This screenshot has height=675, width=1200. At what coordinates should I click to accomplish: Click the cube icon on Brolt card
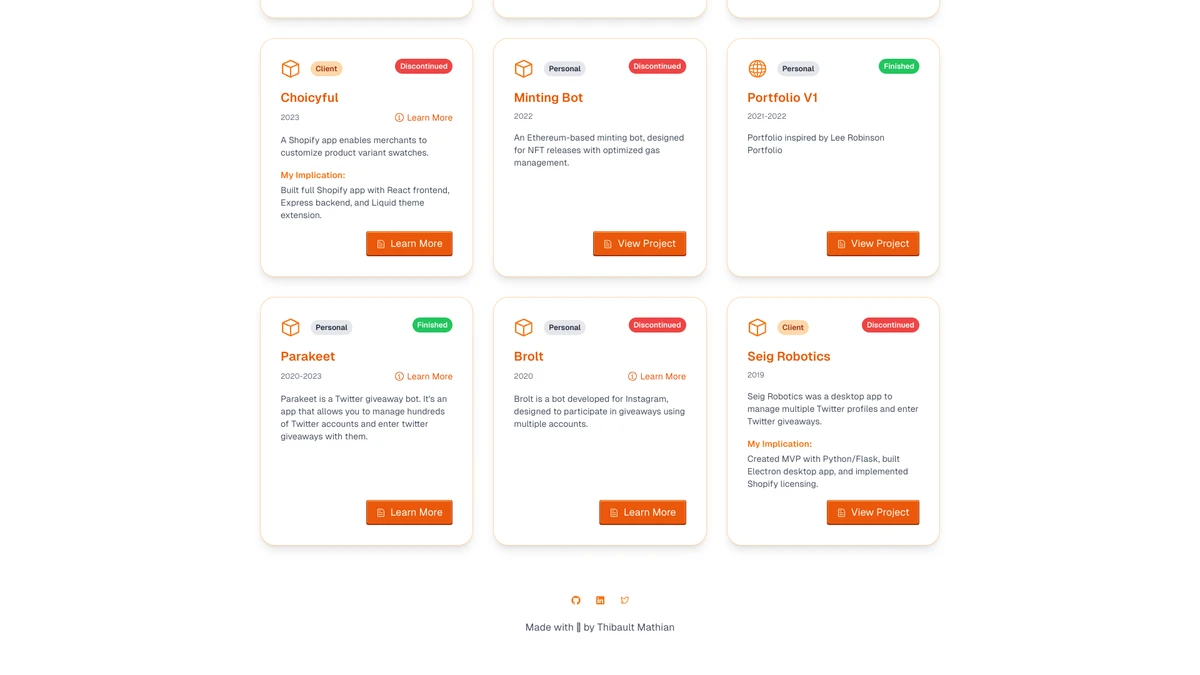tap(523, 327)
